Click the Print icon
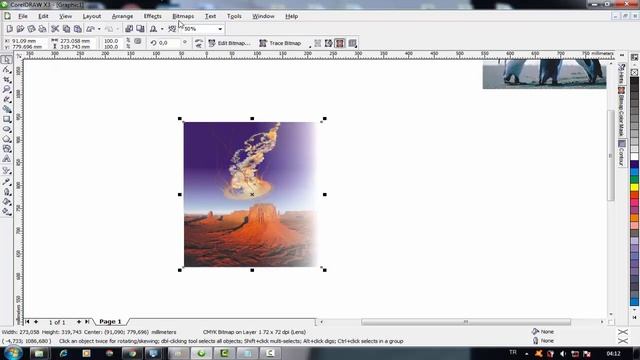This screenshot has height=360, width=640. pyautogui.click(x=42, y=29)
